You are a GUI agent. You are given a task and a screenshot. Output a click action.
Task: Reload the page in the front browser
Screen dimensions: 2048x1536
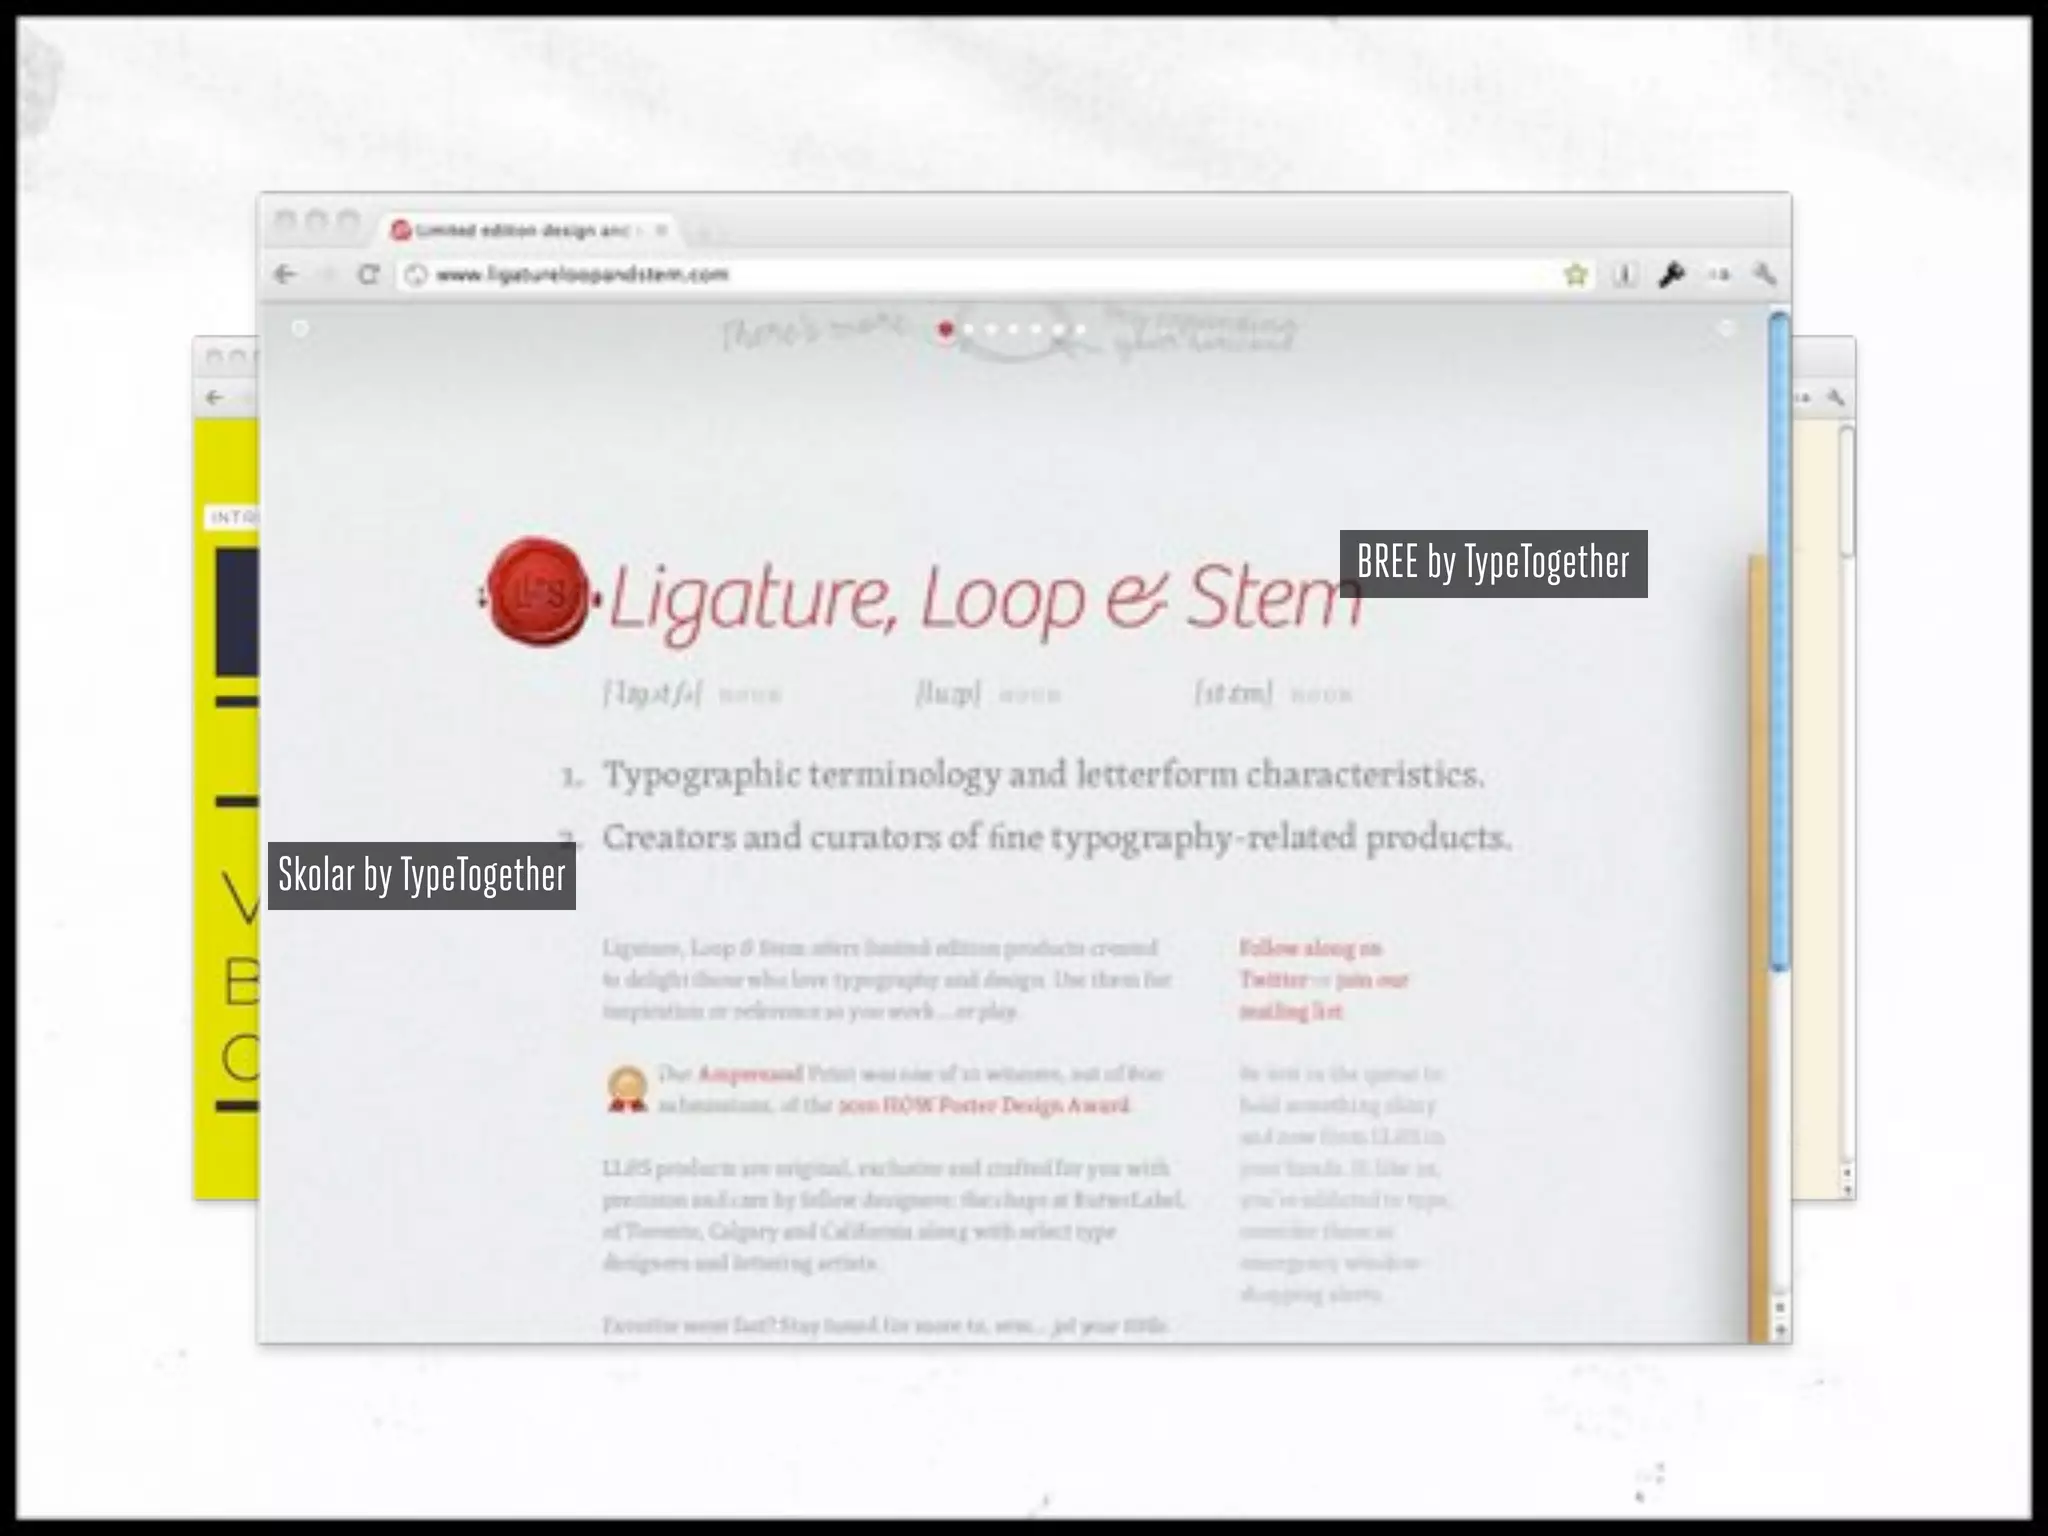[x=369, y=274]
